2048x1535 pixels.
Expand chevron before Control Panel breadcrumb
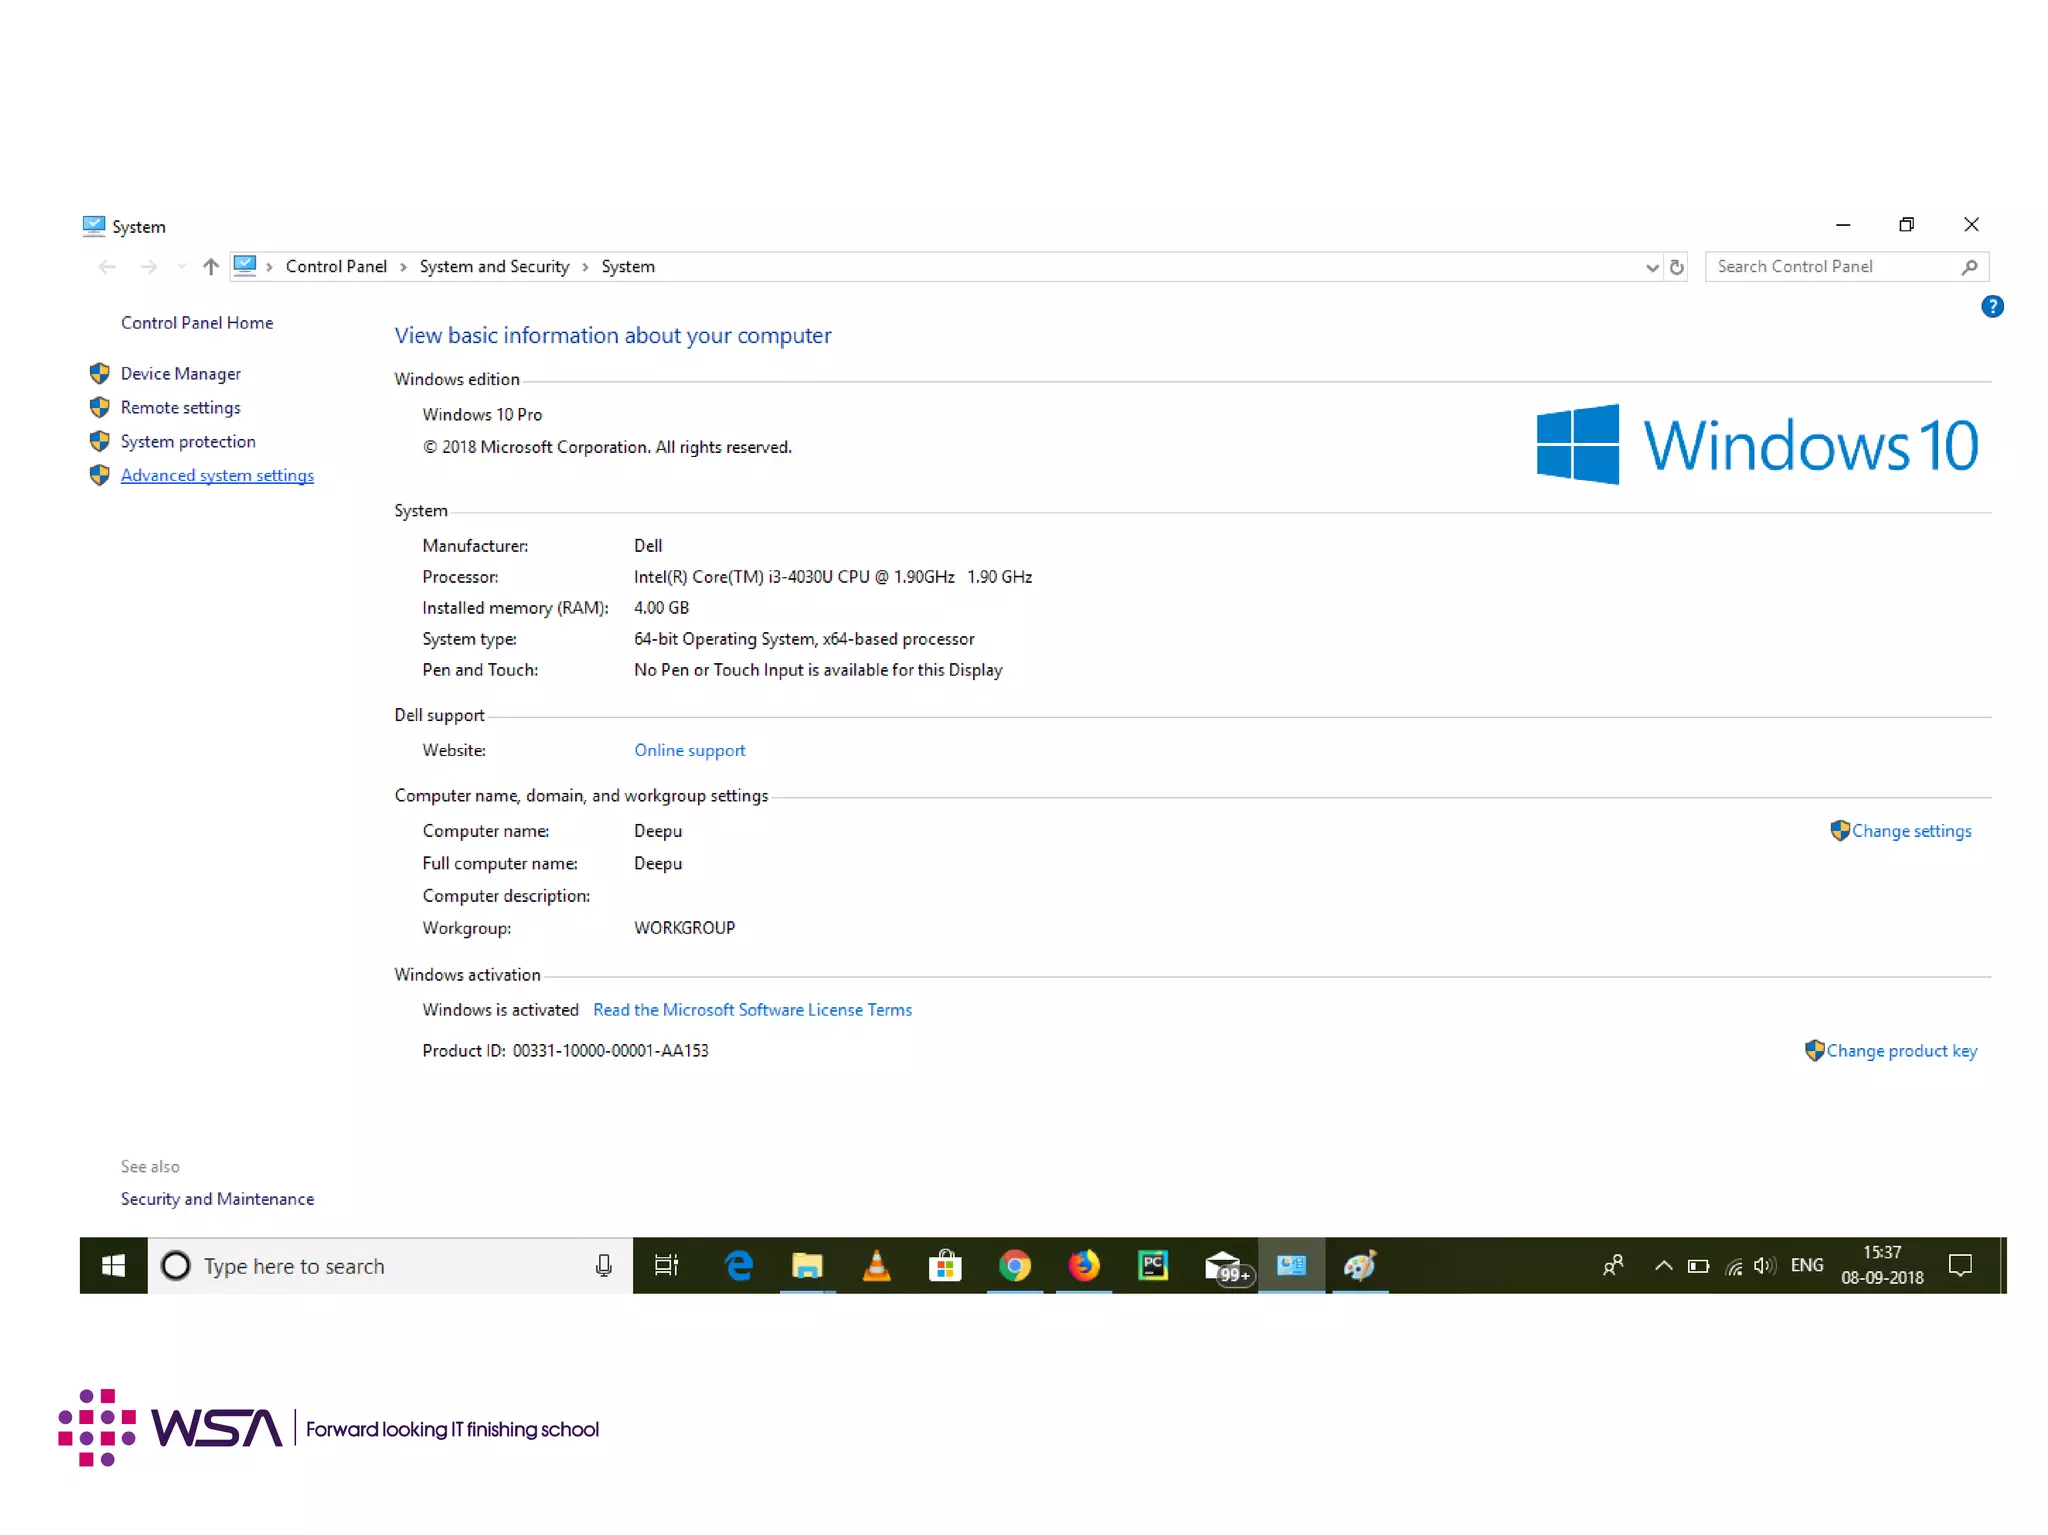coord(269,267)
